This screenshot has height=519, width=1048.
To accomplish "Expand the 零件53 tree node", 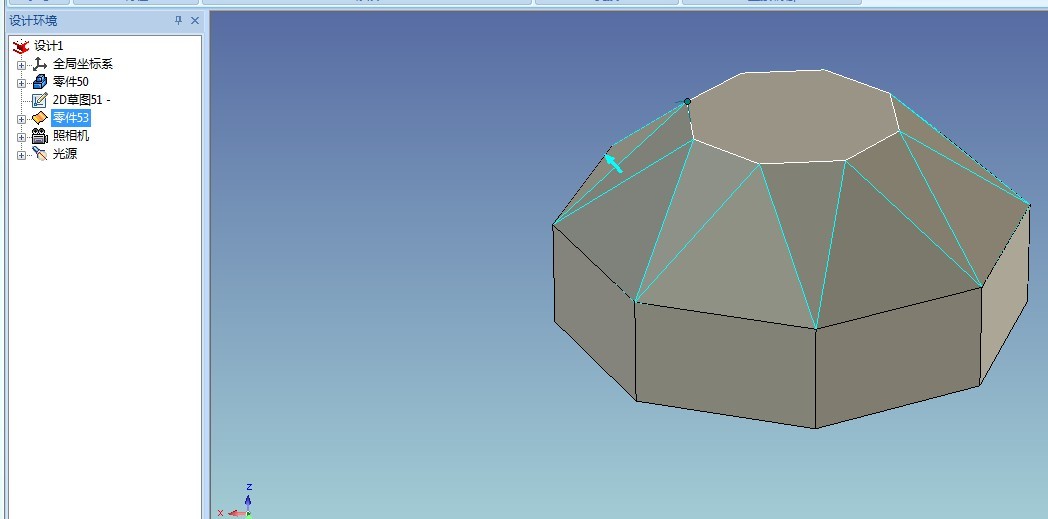I will [21, 118].
